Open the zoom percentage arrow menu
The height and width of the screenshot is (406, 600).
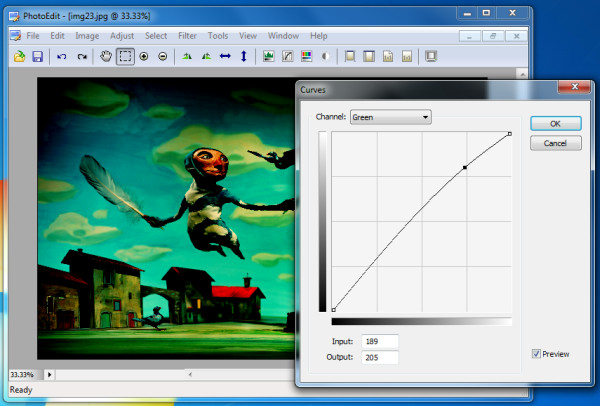pyautogui.click(x=49, y=375)
